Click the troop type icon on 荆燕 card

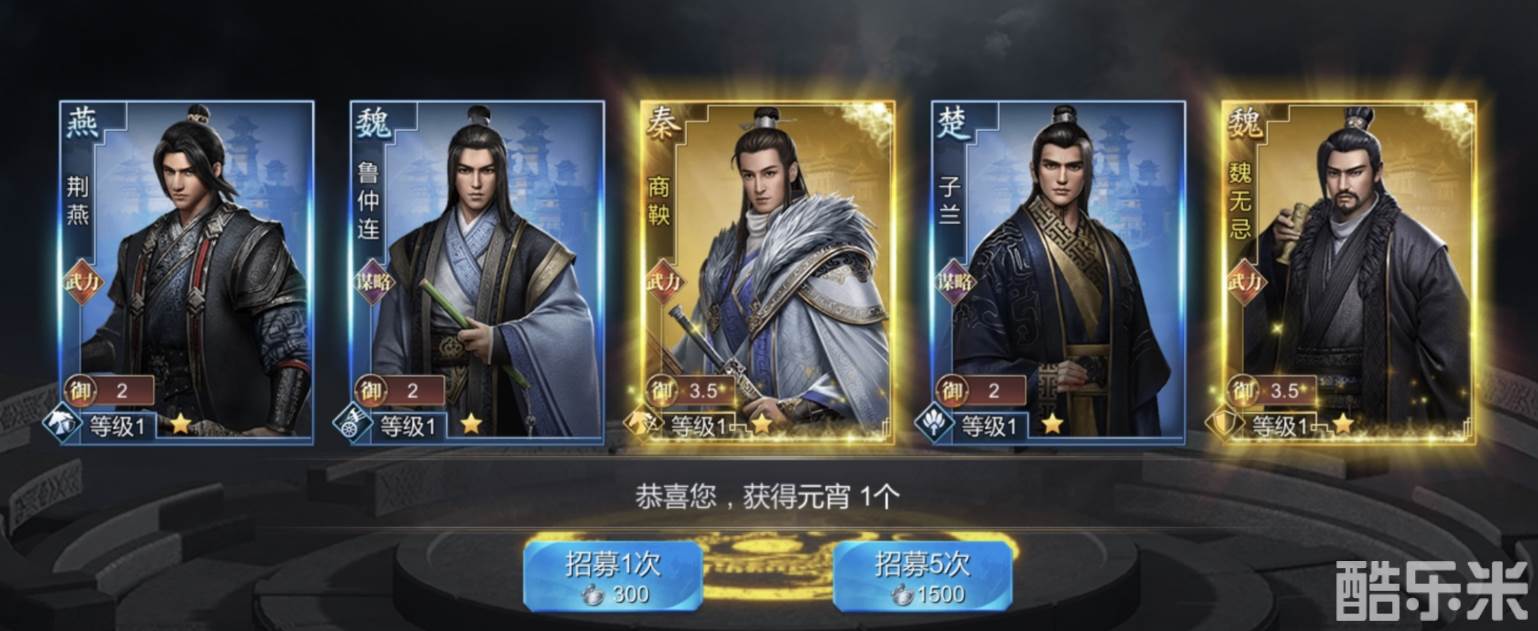[x=60, y=424]
